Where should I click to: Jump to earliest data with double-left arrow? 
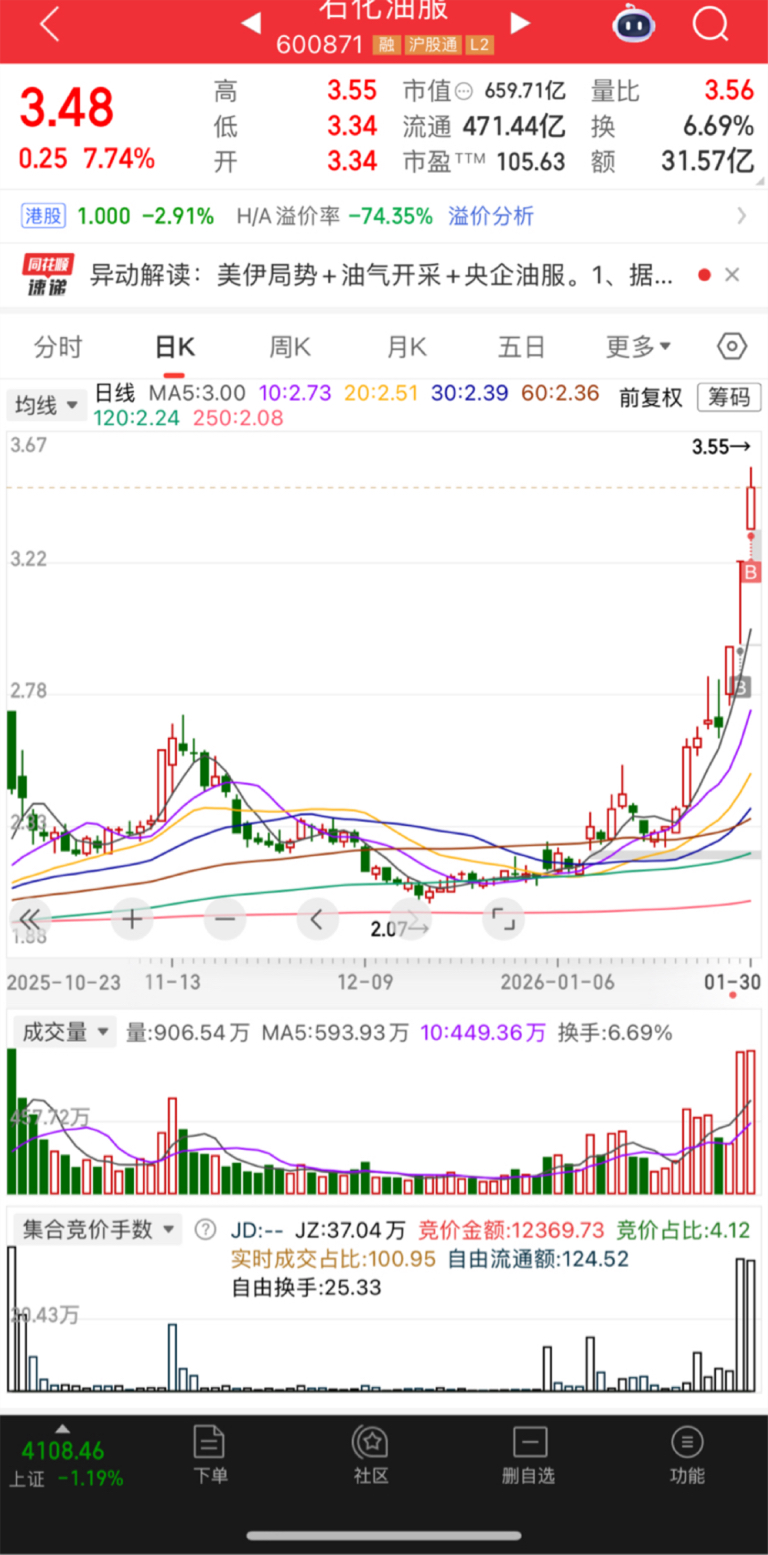(30, 917)
